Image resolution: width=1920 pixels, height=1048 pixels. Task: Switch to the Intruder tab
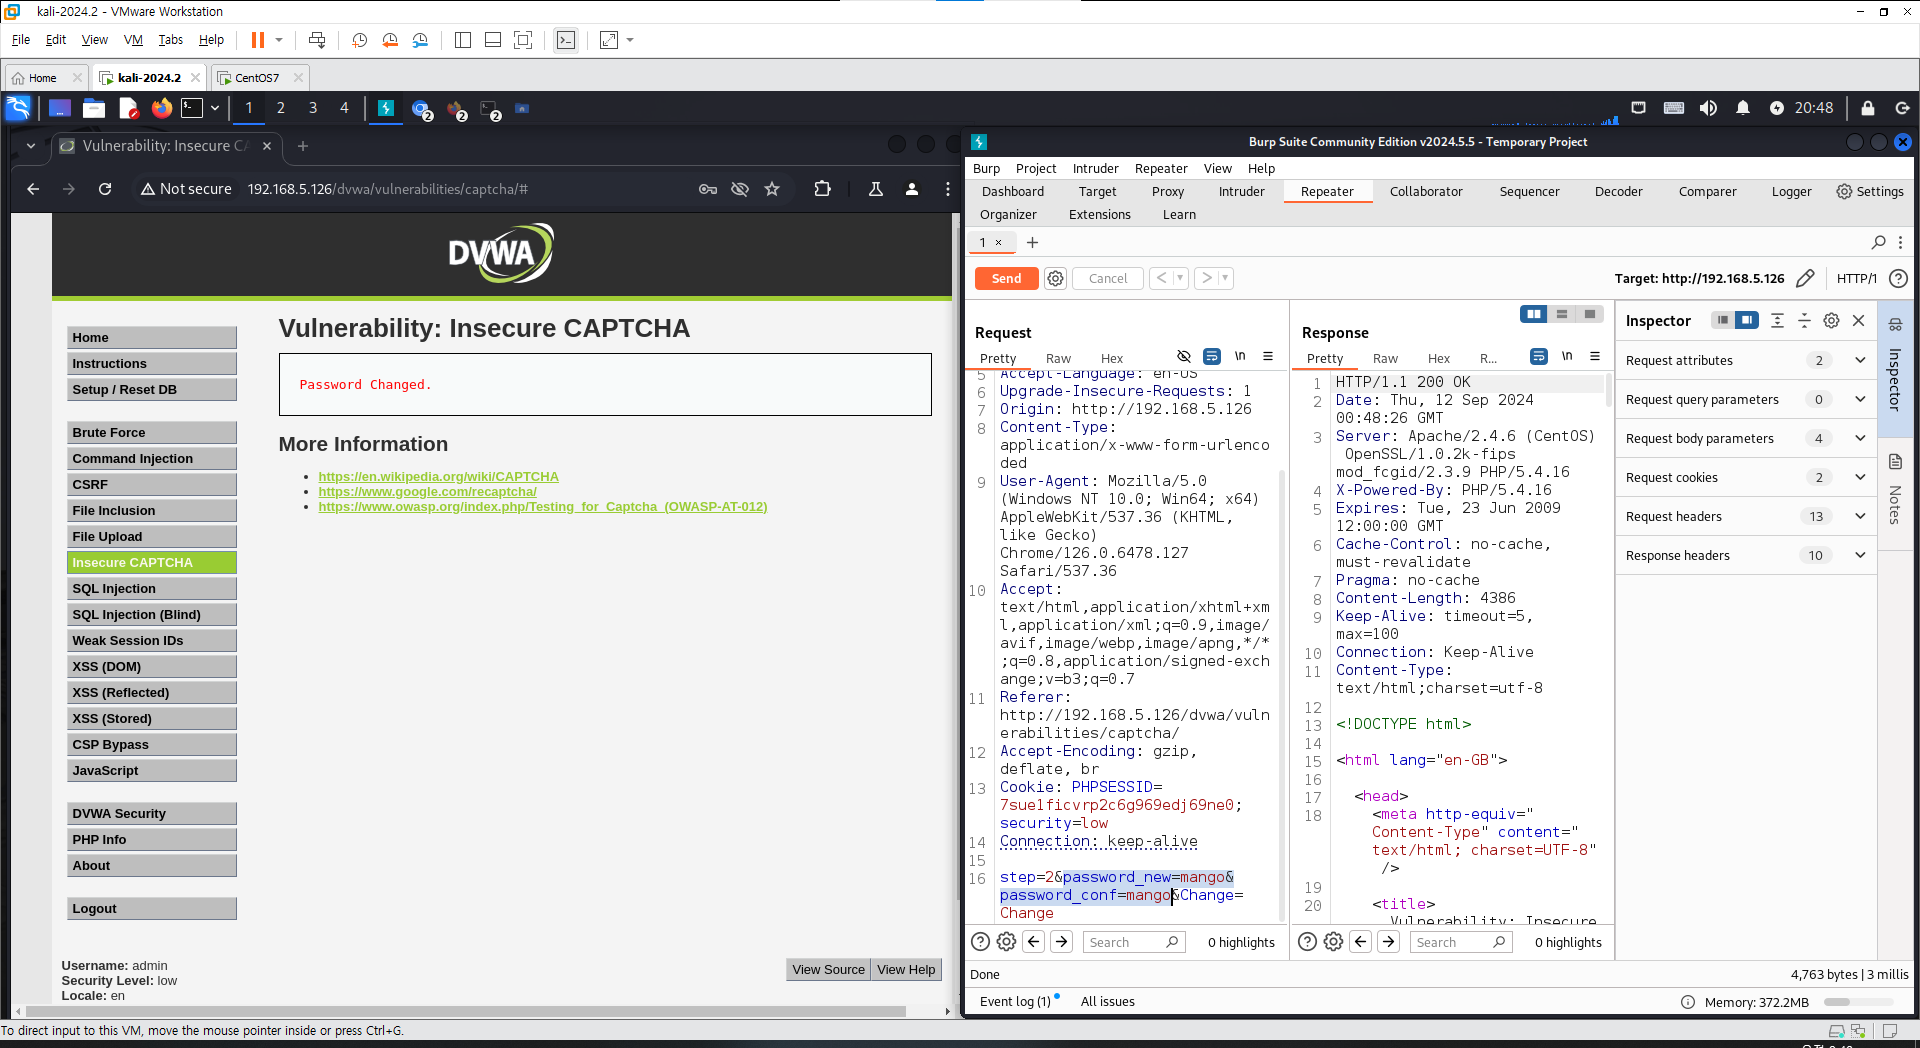tap(1241, 191)
